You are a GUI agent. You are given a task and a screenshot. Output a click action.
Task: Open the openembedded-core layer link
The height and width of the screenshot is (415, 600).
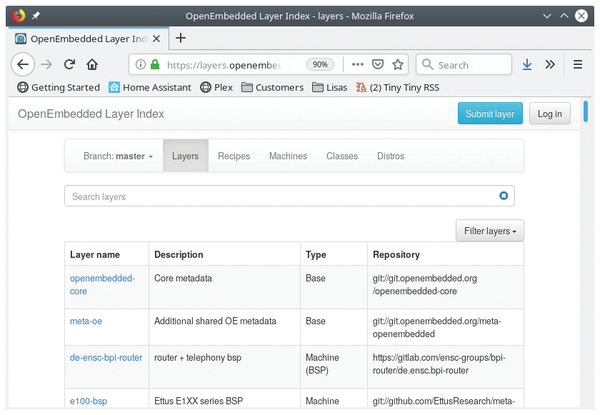[102, 285]
